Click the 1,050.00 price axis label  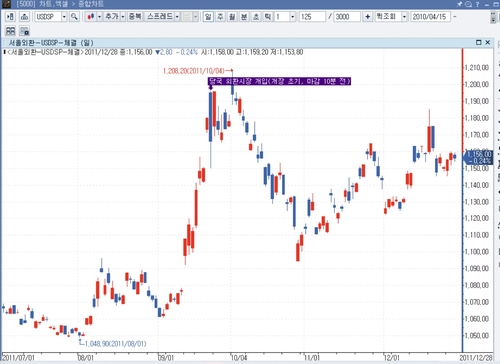[x=477, y=335]
